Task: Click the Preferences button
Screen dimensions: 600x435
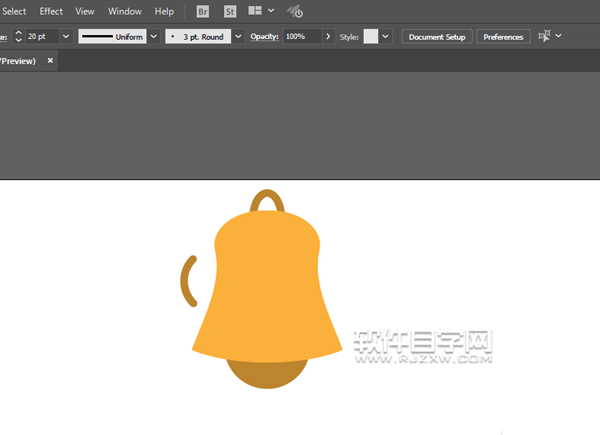Action: (503, 37)
